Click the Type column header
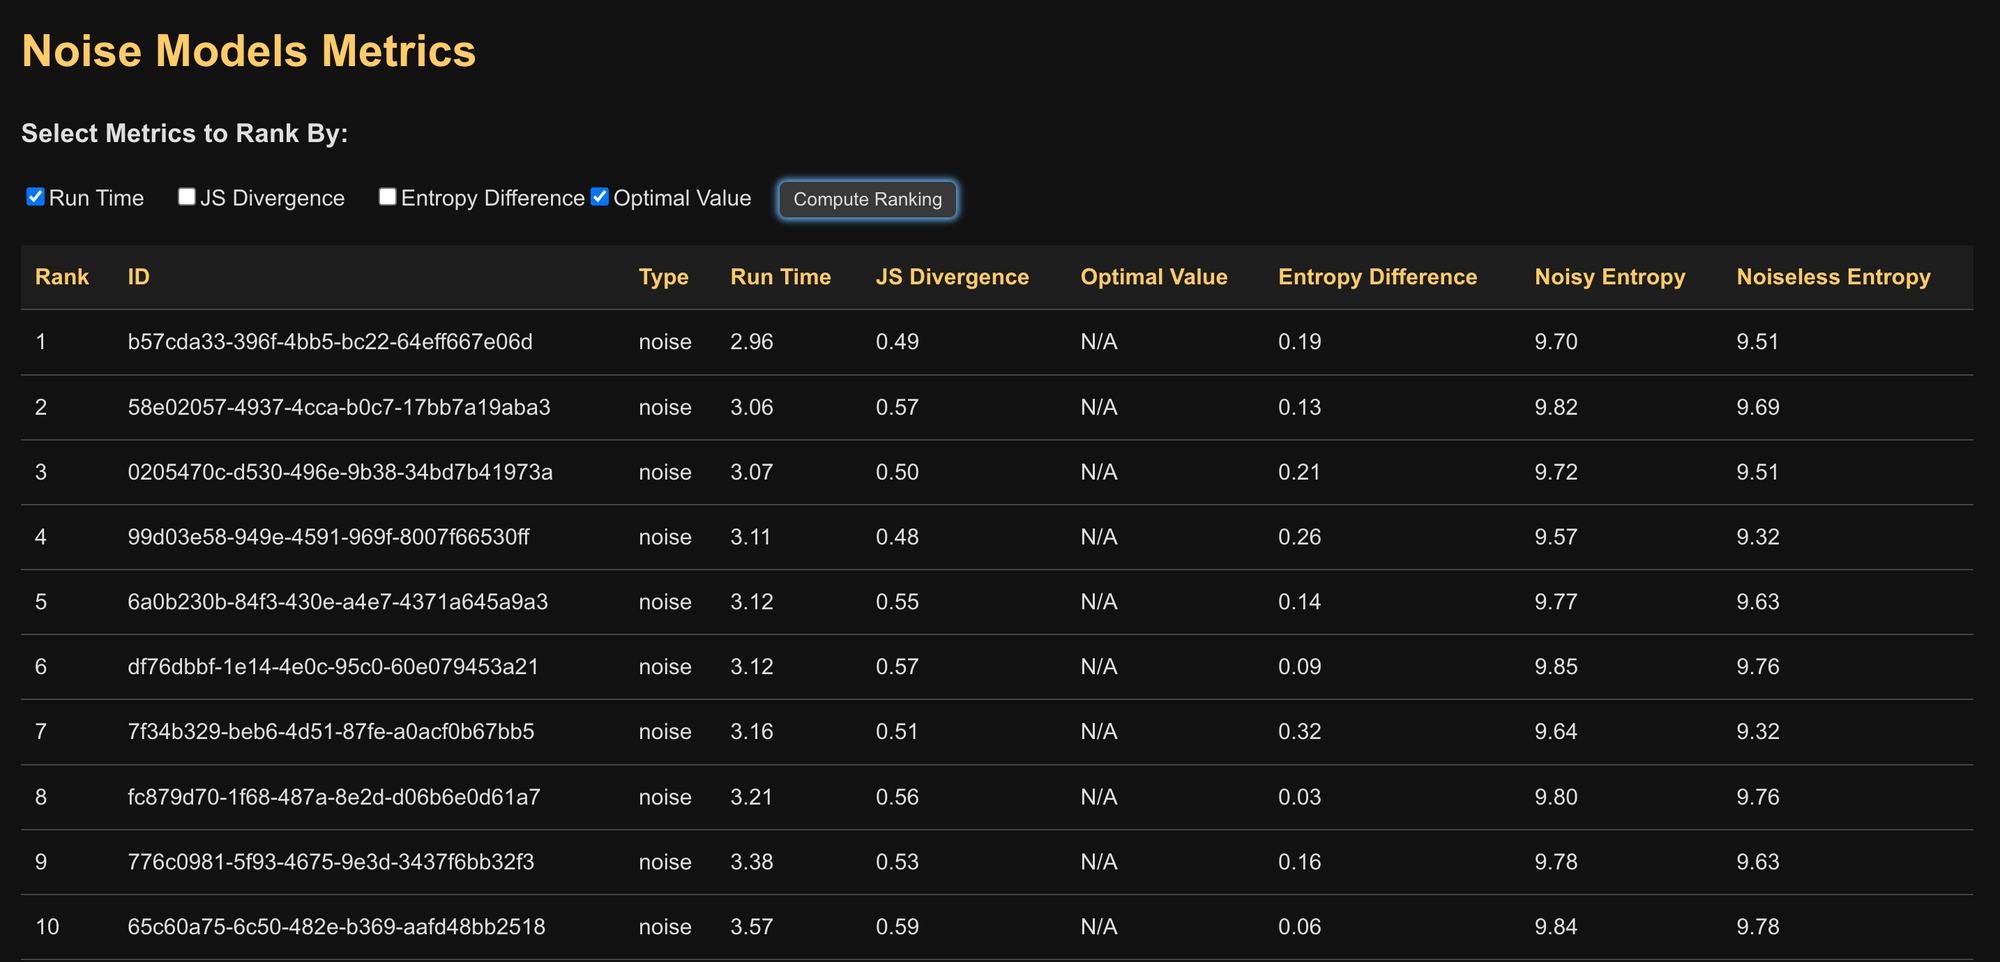This screenshot has height=962, width=2000. click(663, 277)
